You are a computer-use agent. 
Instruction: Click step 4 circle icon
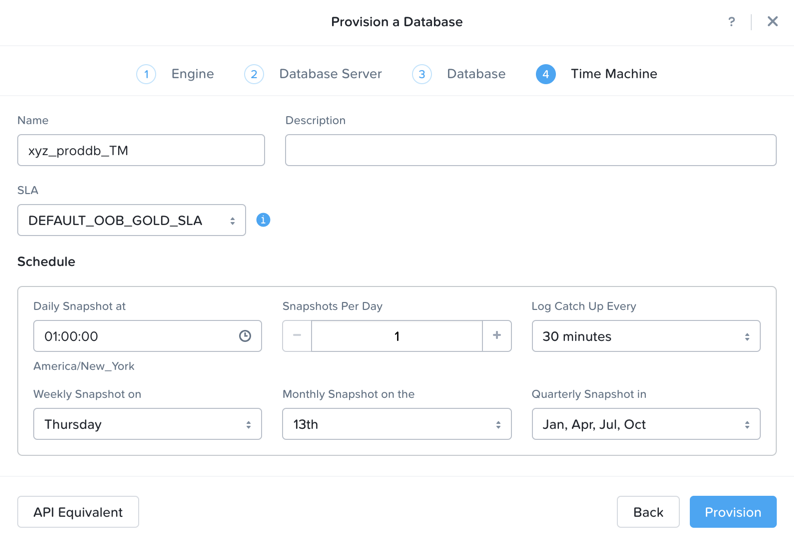coord(545,74)
